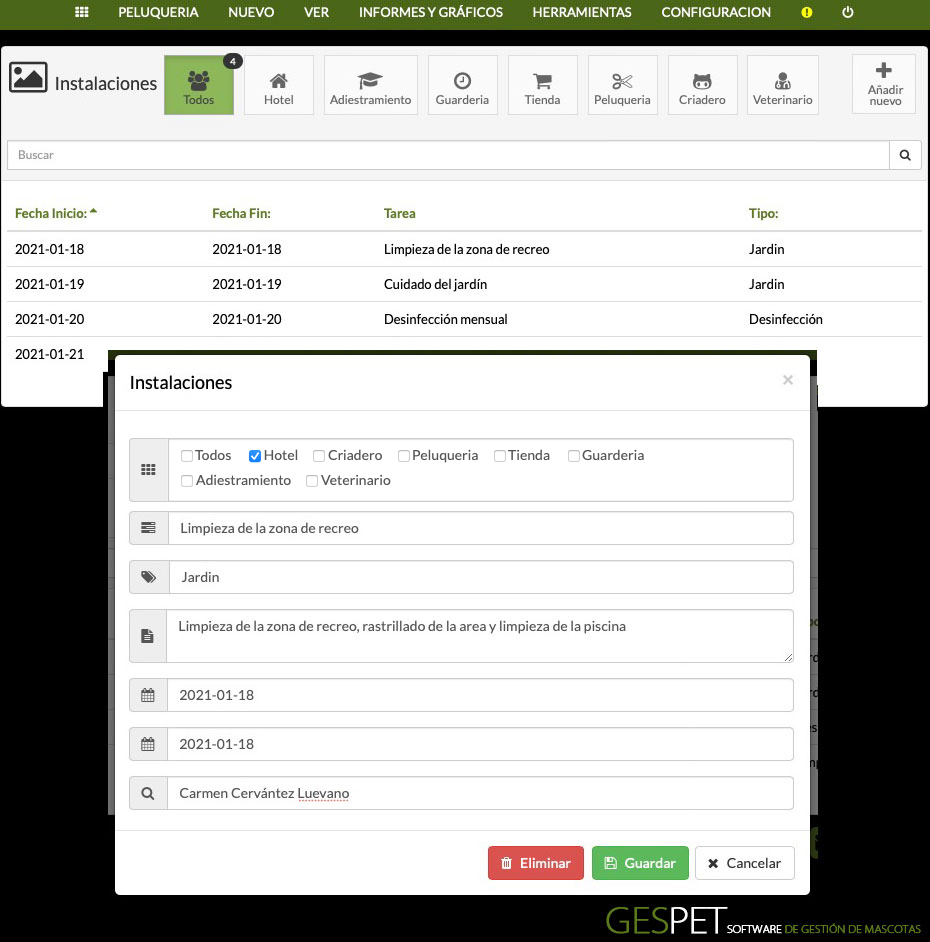Filter installations by Peluqueria scissors
This screenshot has width=930, height=942.
[622, 85]
